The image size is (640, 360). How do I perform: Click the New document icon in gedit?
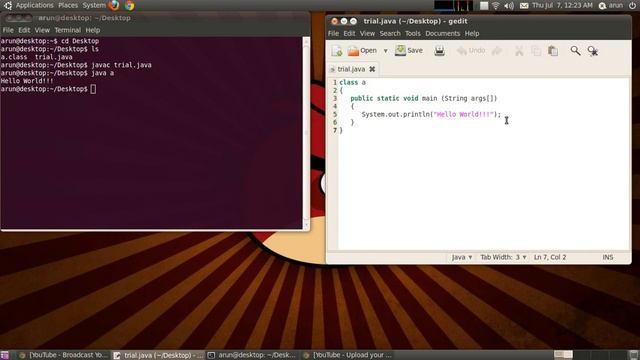click(337, 51)
